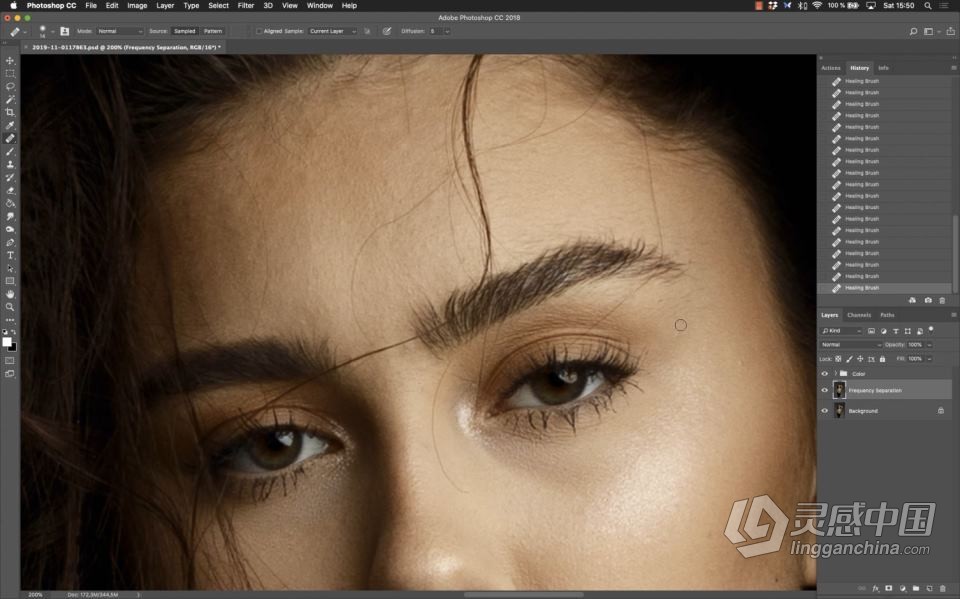The height and width of the screenshot is (599, 960).
Task: Toggle Aligned checkbox in options bar
Action: tap(259, 31)
